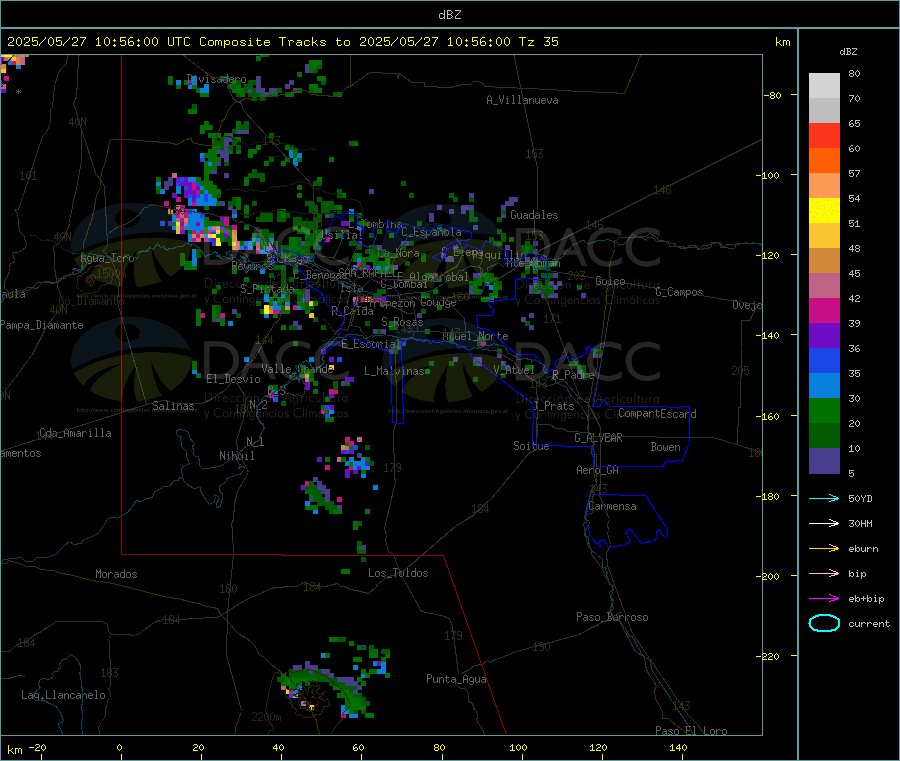
Task: Pick the yellow swatch between 54 and 51 dBZ
Action: click(x=824, y=211)
